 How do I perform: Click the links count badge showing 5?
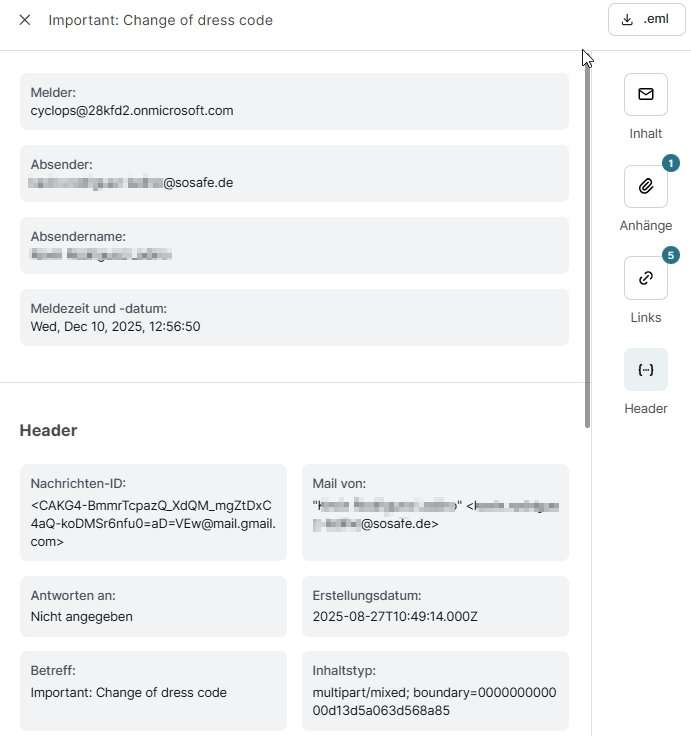tap(670, 255)
